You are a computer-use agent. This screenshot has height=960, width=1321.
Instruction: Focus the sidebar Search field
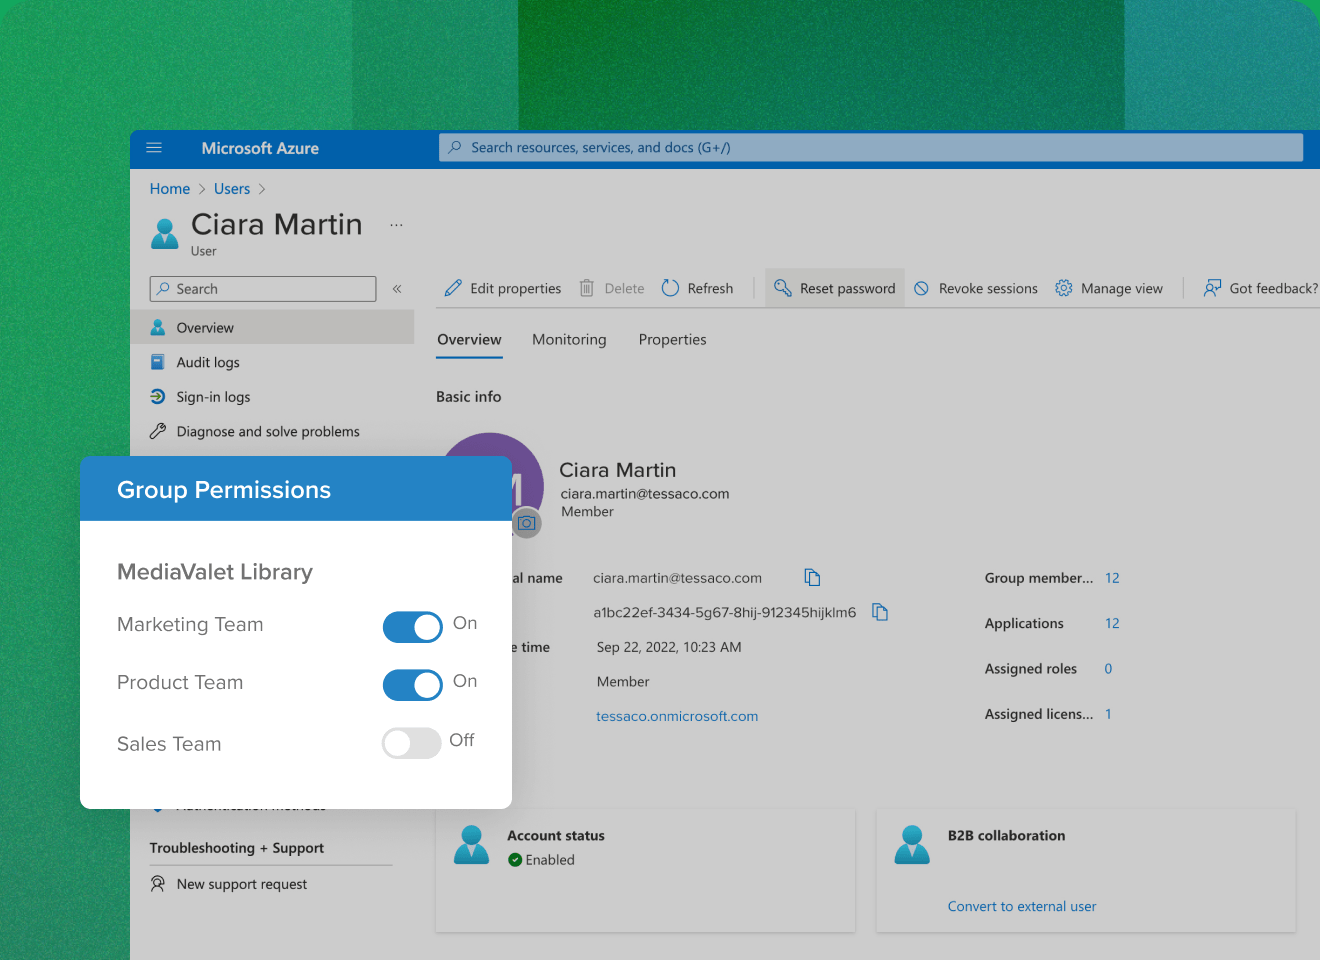point(263,289)
